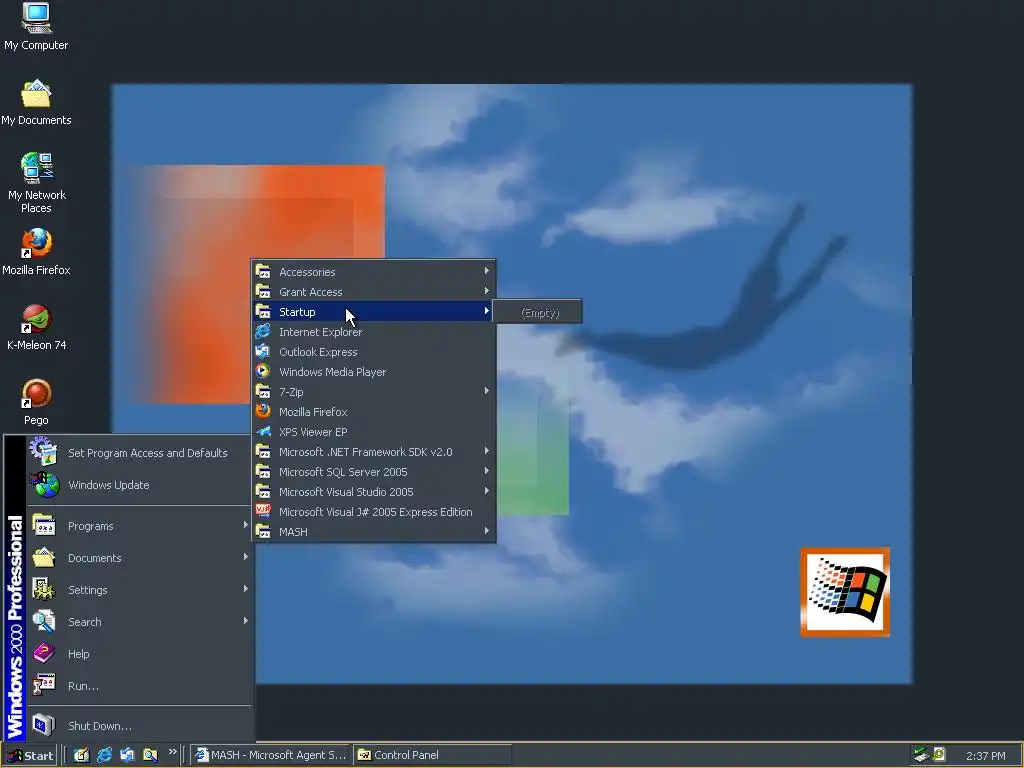The image size is (1024, 768).
Task: Click the yellow disc page tray icon
Action: [939, 755]
